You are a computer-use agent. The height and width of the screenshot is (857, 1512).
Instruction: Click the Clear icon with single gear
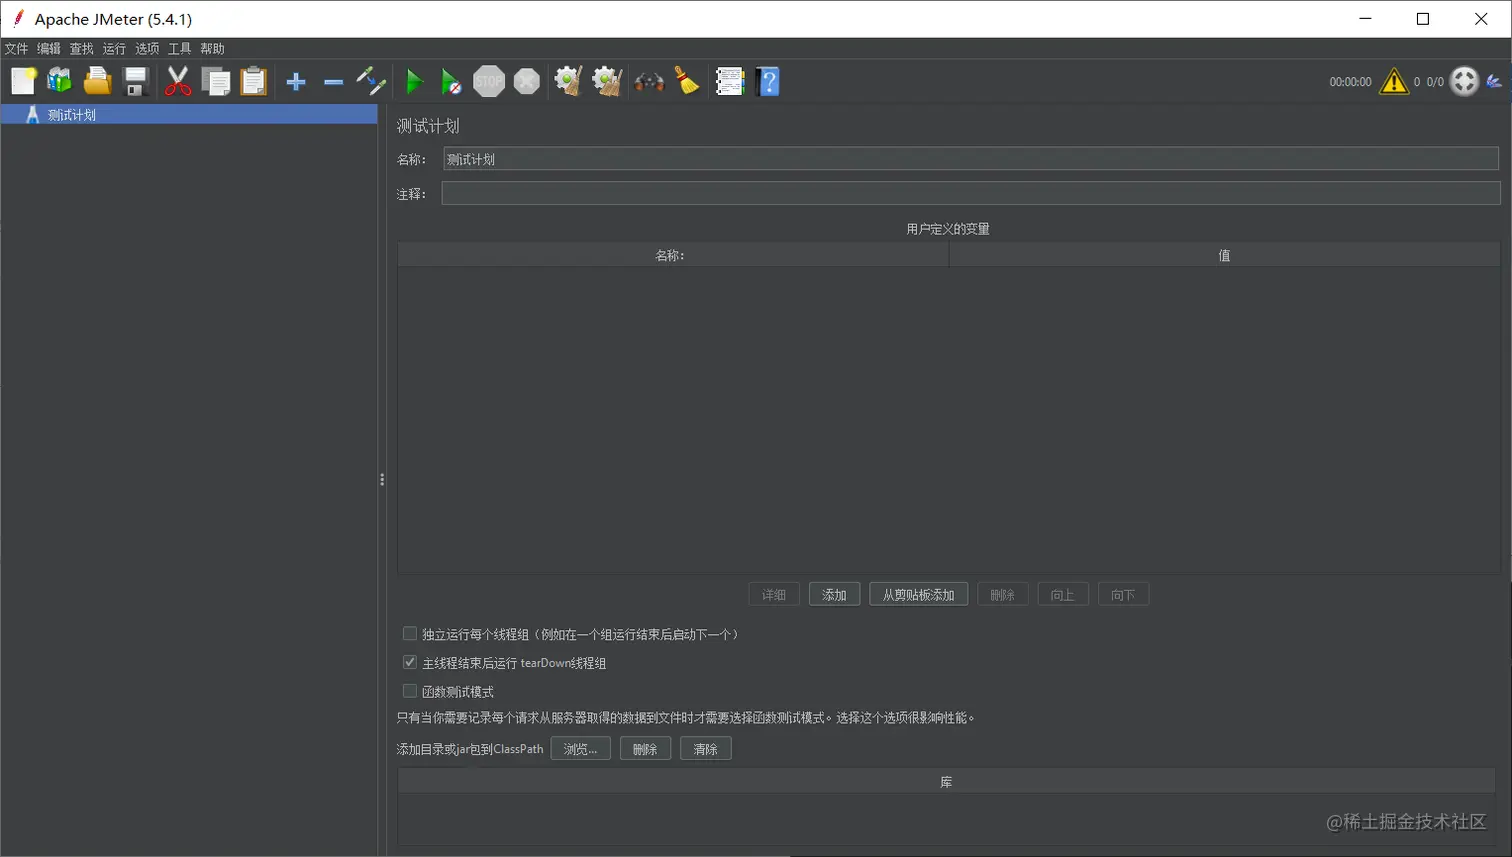569,81
